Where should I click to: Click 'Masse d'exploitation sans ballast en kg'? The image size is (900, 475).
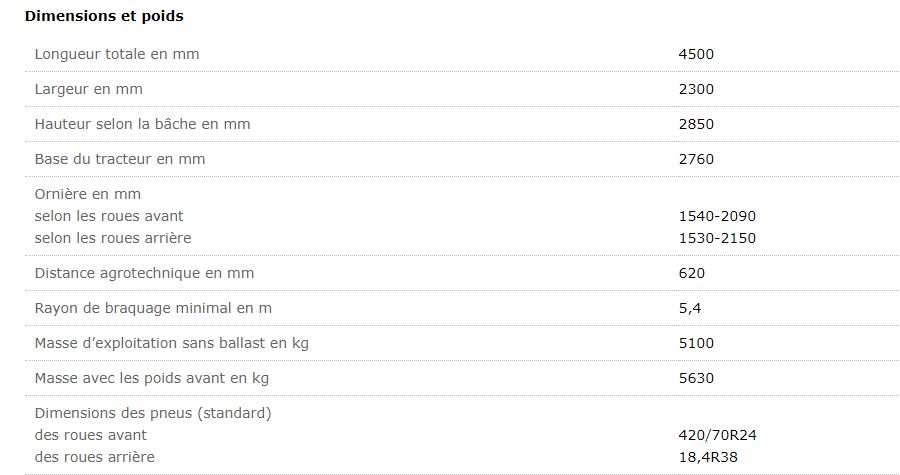[x=171, y=343]
